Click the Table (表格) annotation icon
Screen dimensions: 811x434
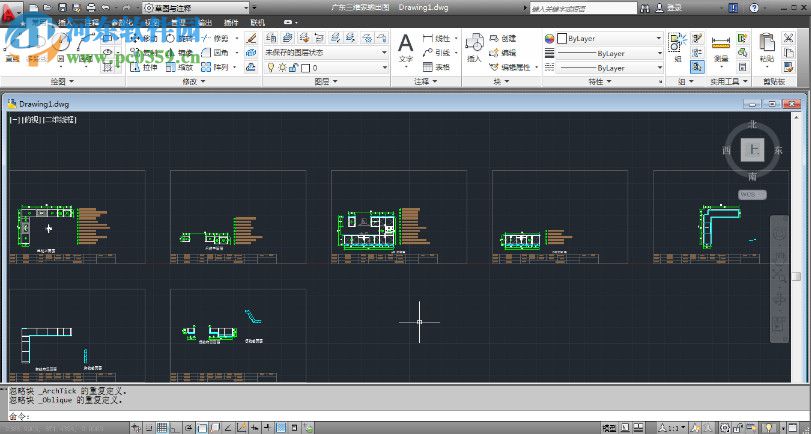[x=436, y=67]
